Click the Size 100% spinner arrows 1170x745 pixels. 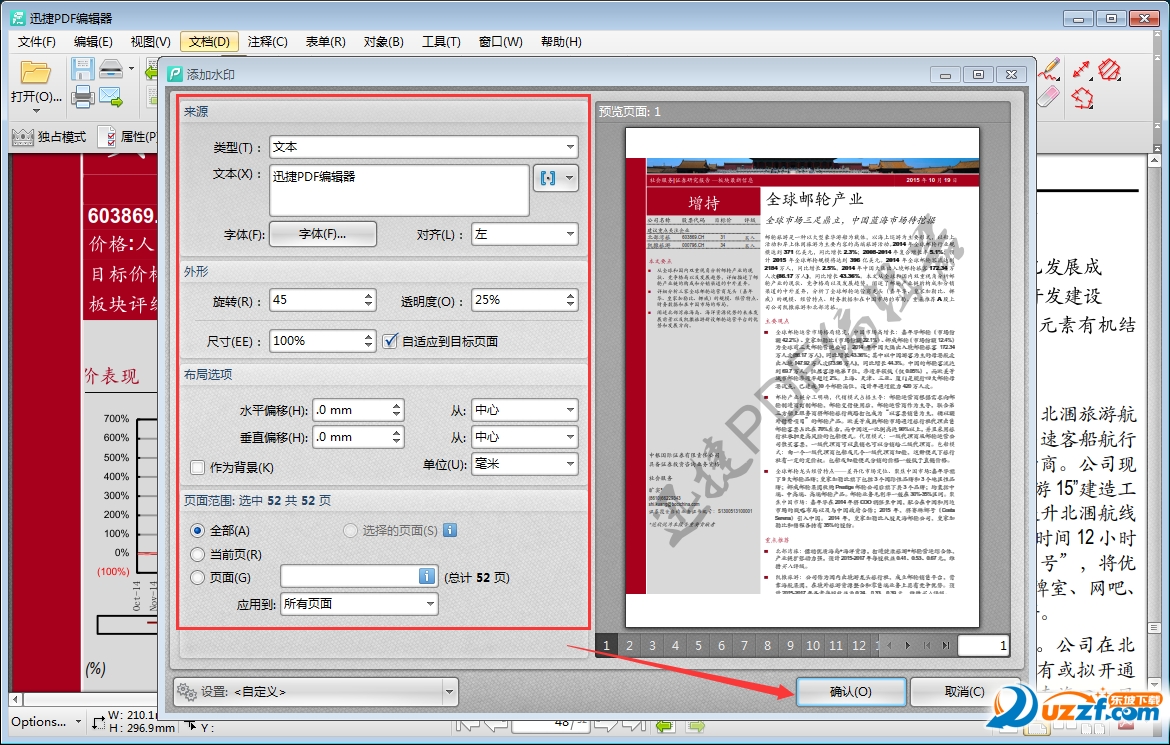[369, 341]
